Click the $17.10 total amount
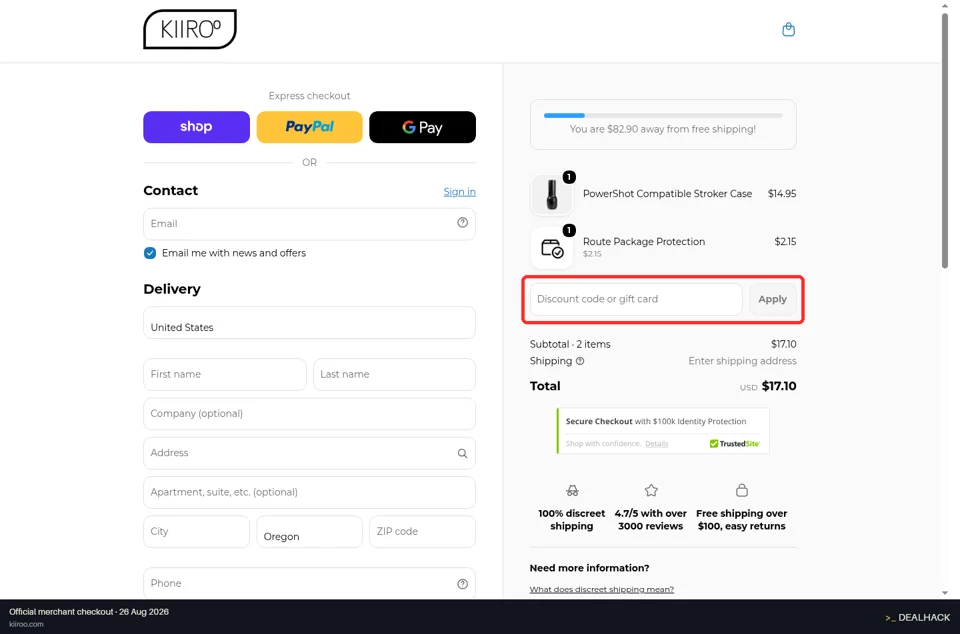The height and width of the screenshot is (634, 960). point(779,386)
